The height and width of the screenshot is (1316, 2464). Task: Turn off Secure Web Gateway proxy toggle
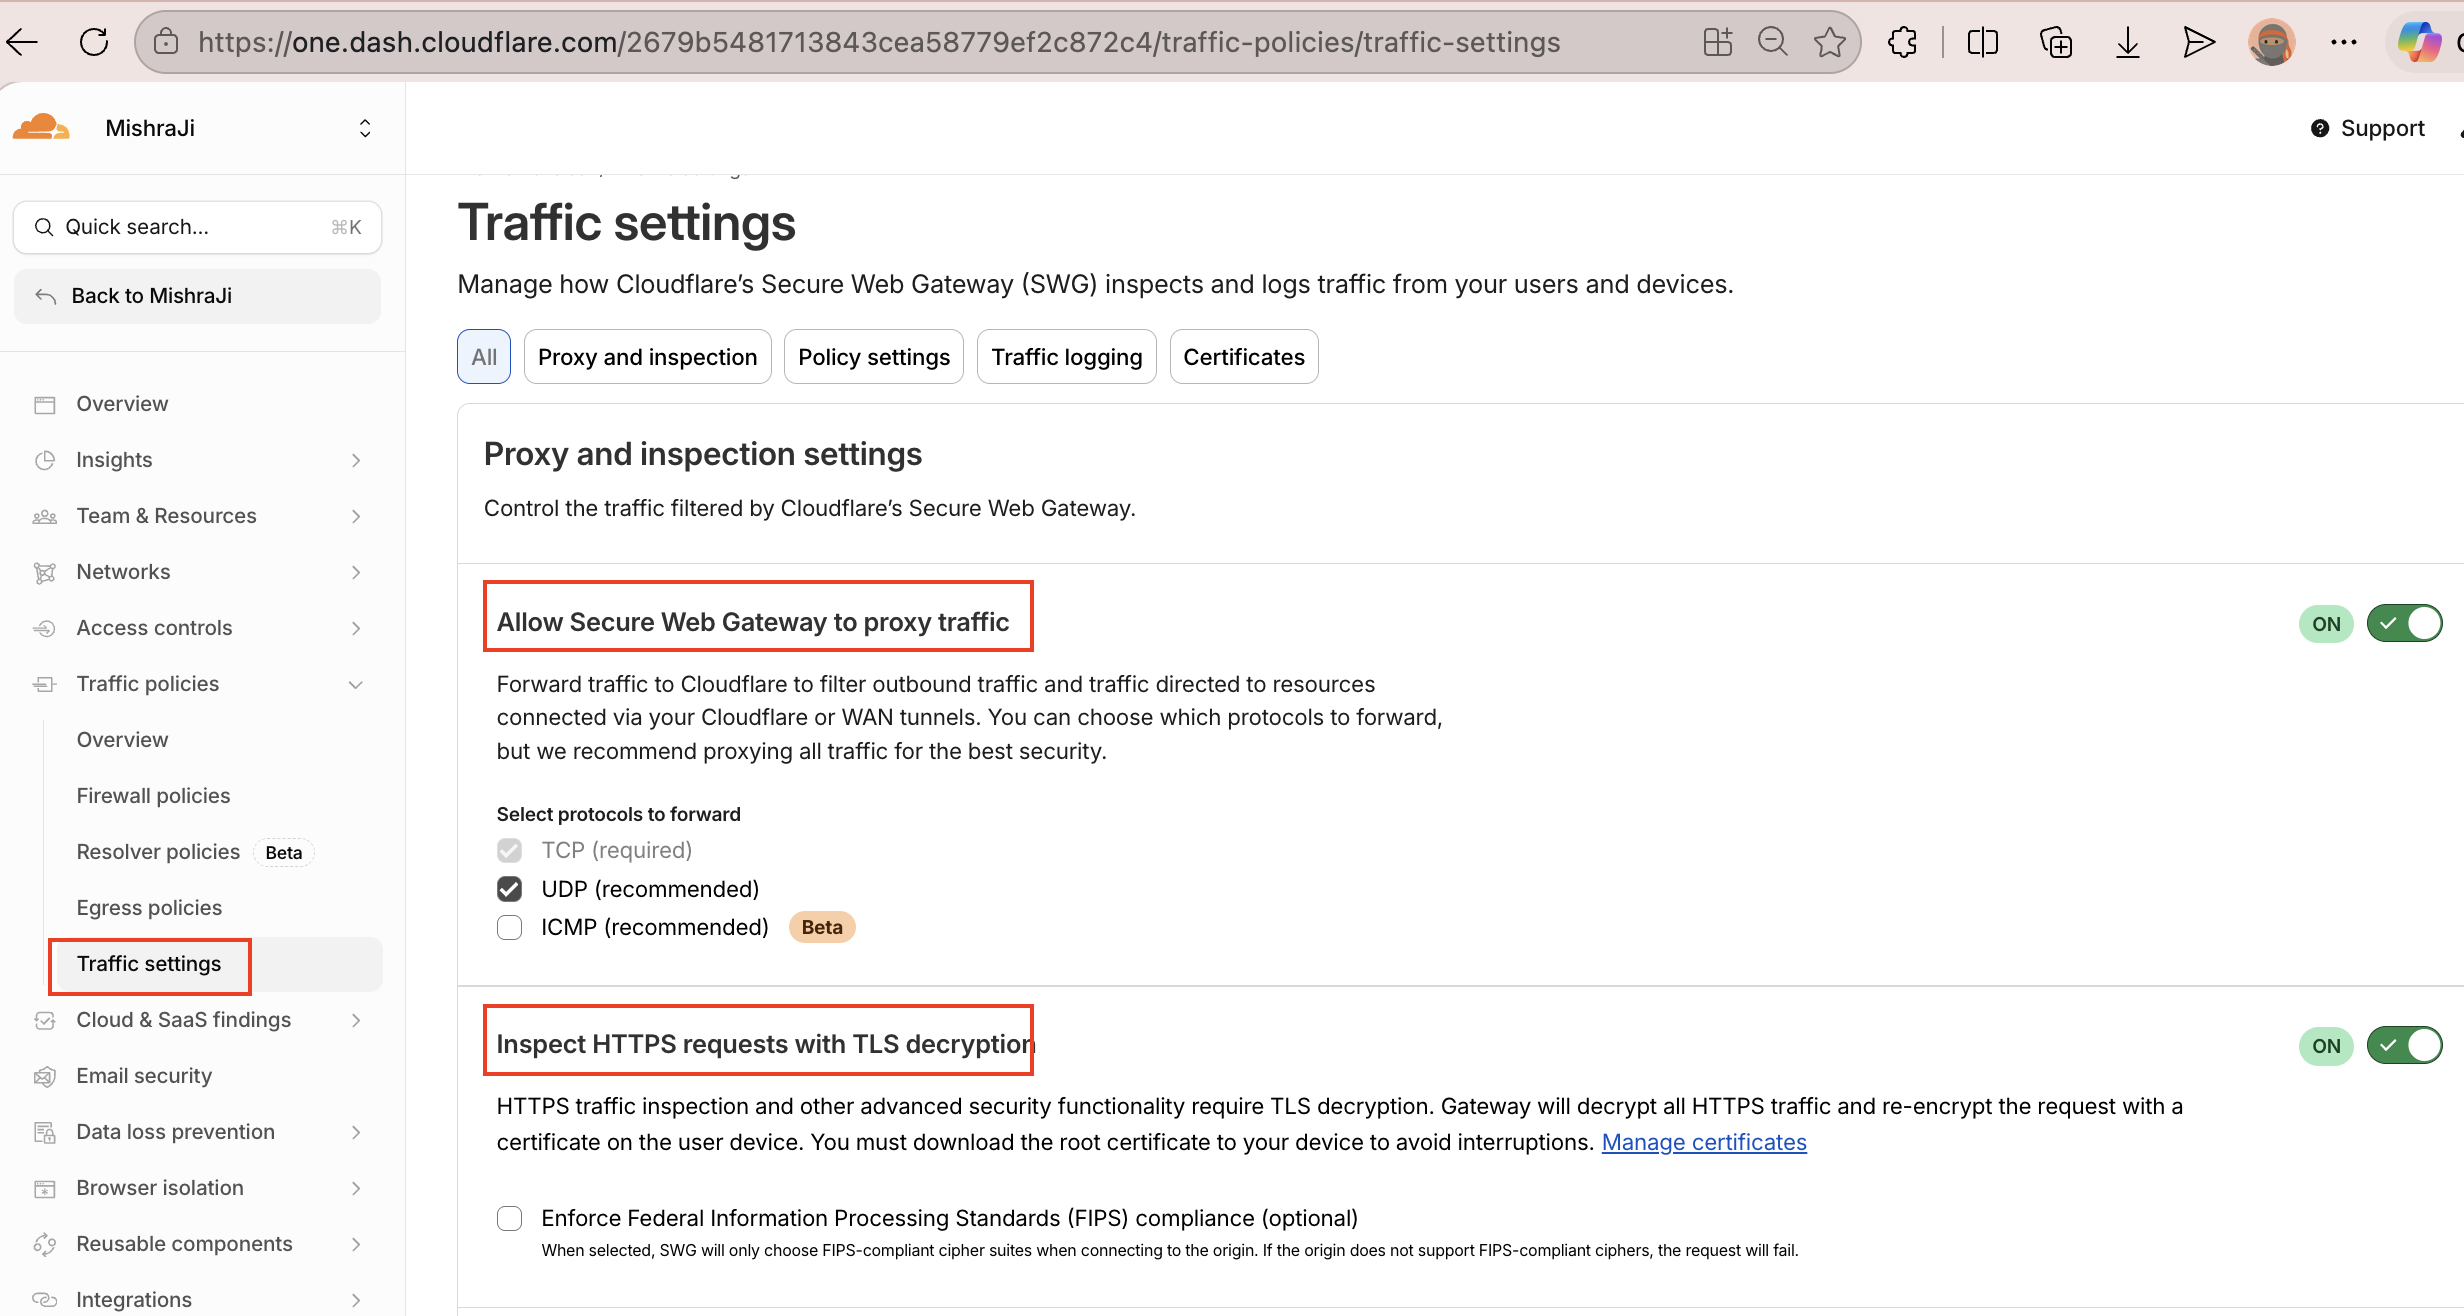[x=2404, y=623]
